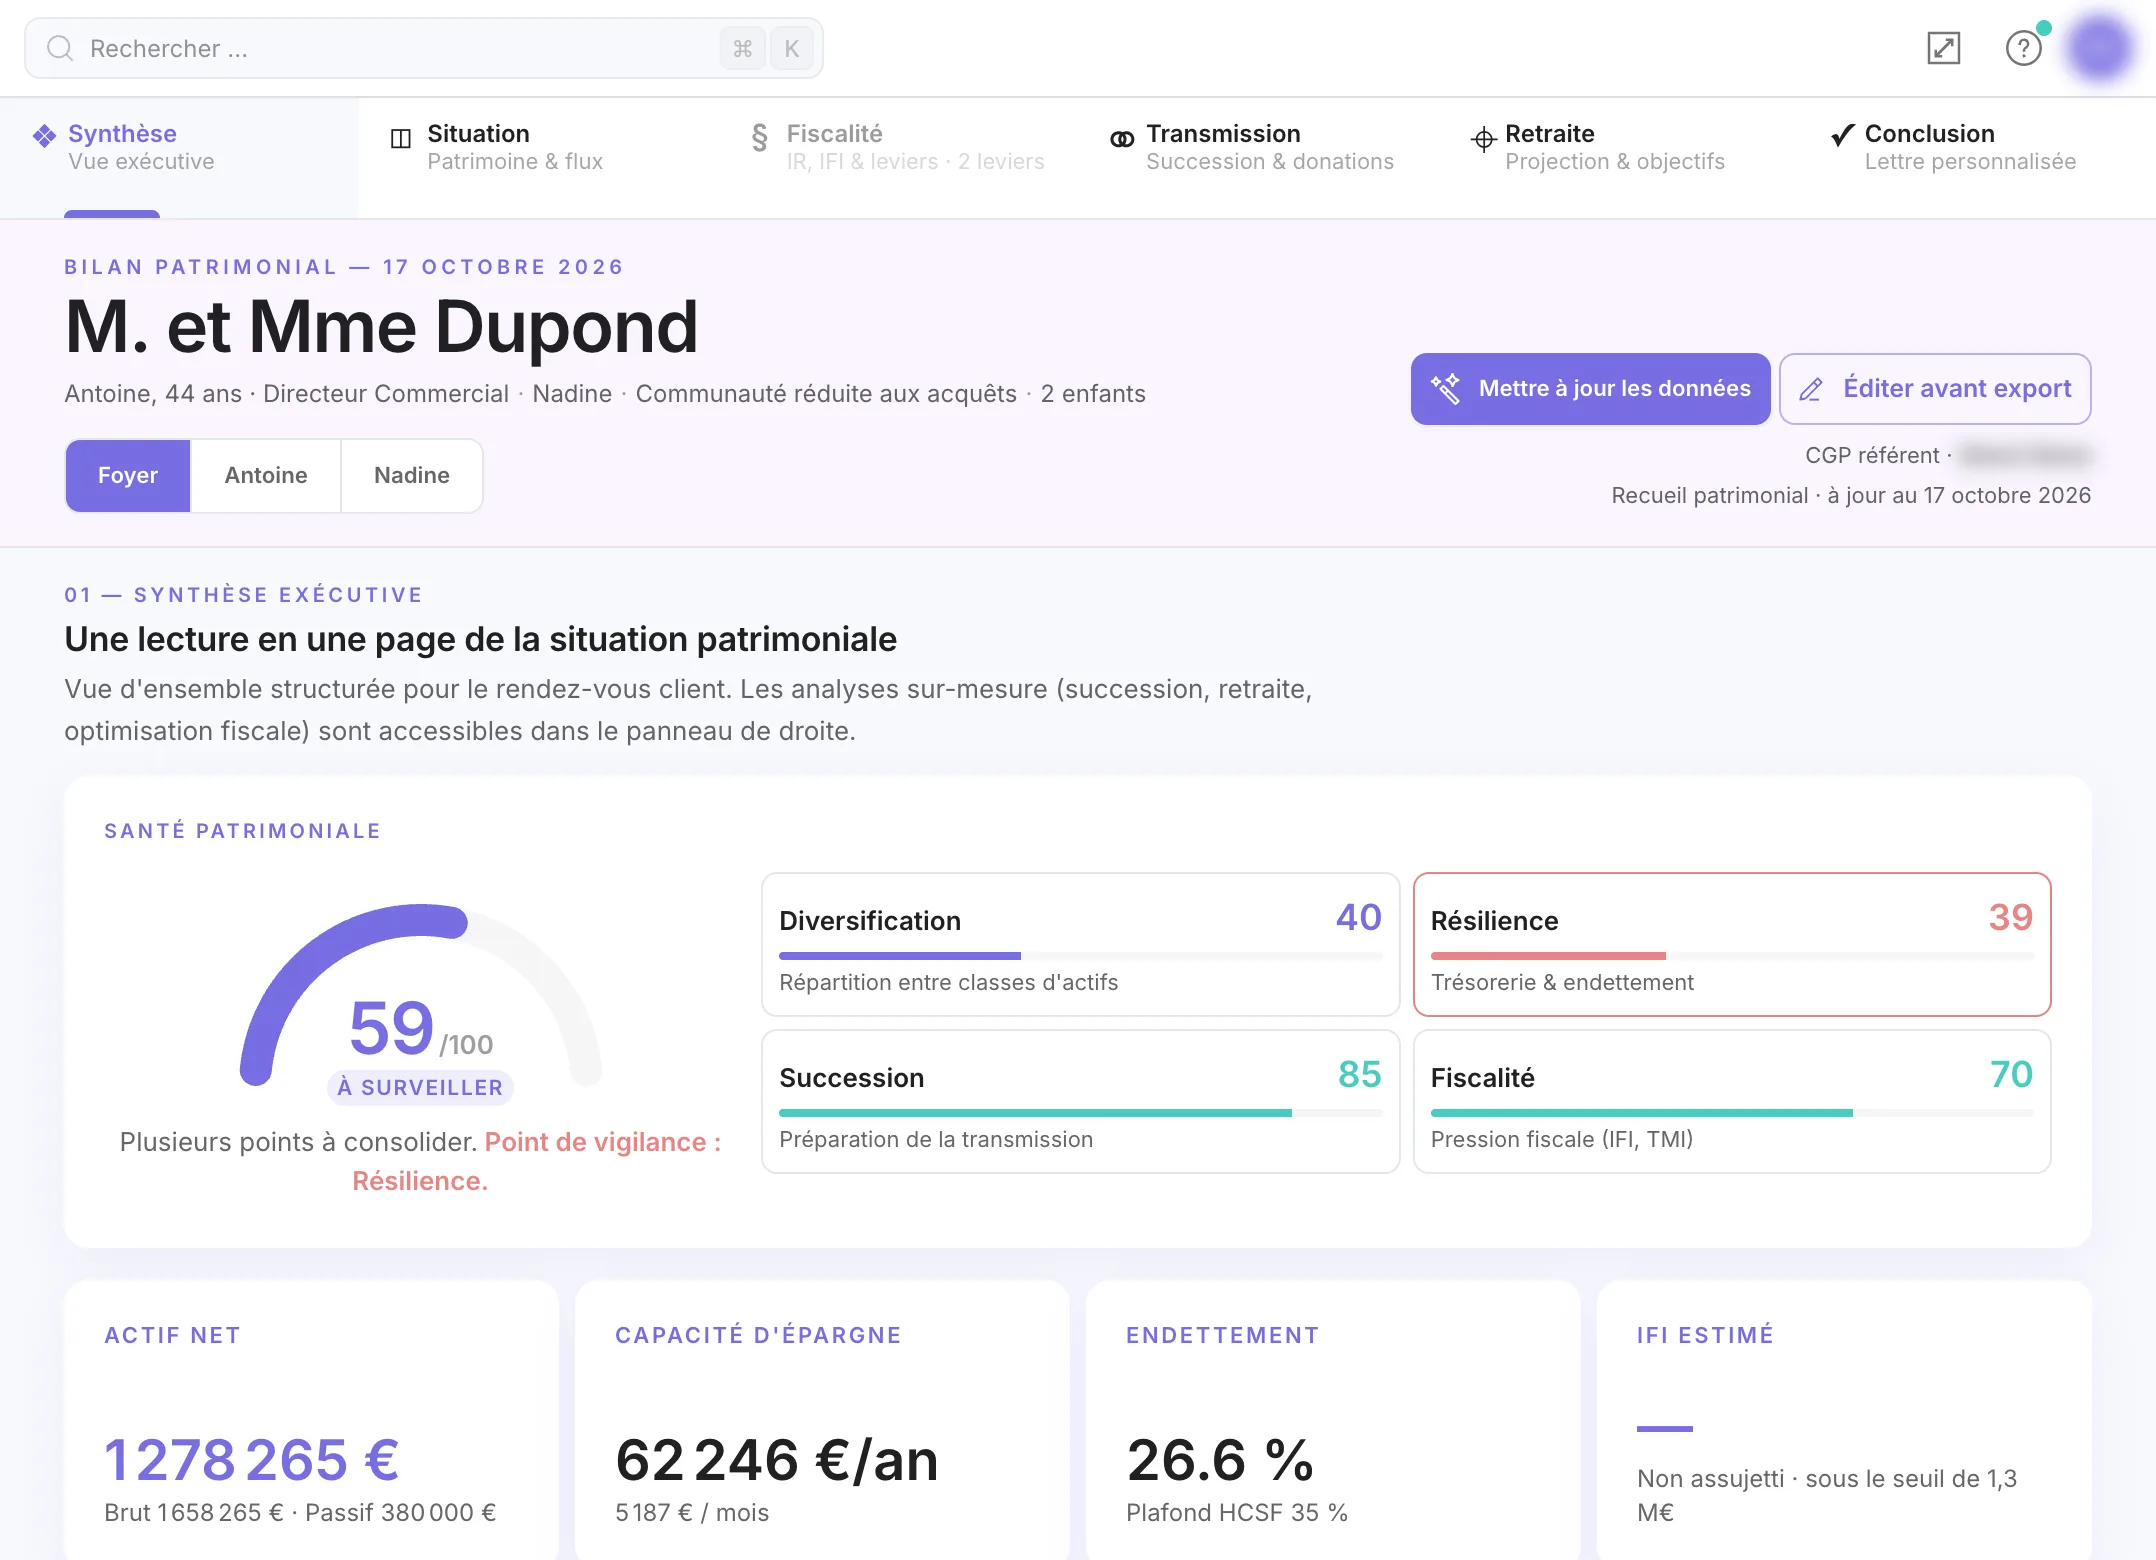Screen dimensions: 2156x1560
Task: Click the magic wand icon in Mettre à jour
Action: coord(1445,388)
